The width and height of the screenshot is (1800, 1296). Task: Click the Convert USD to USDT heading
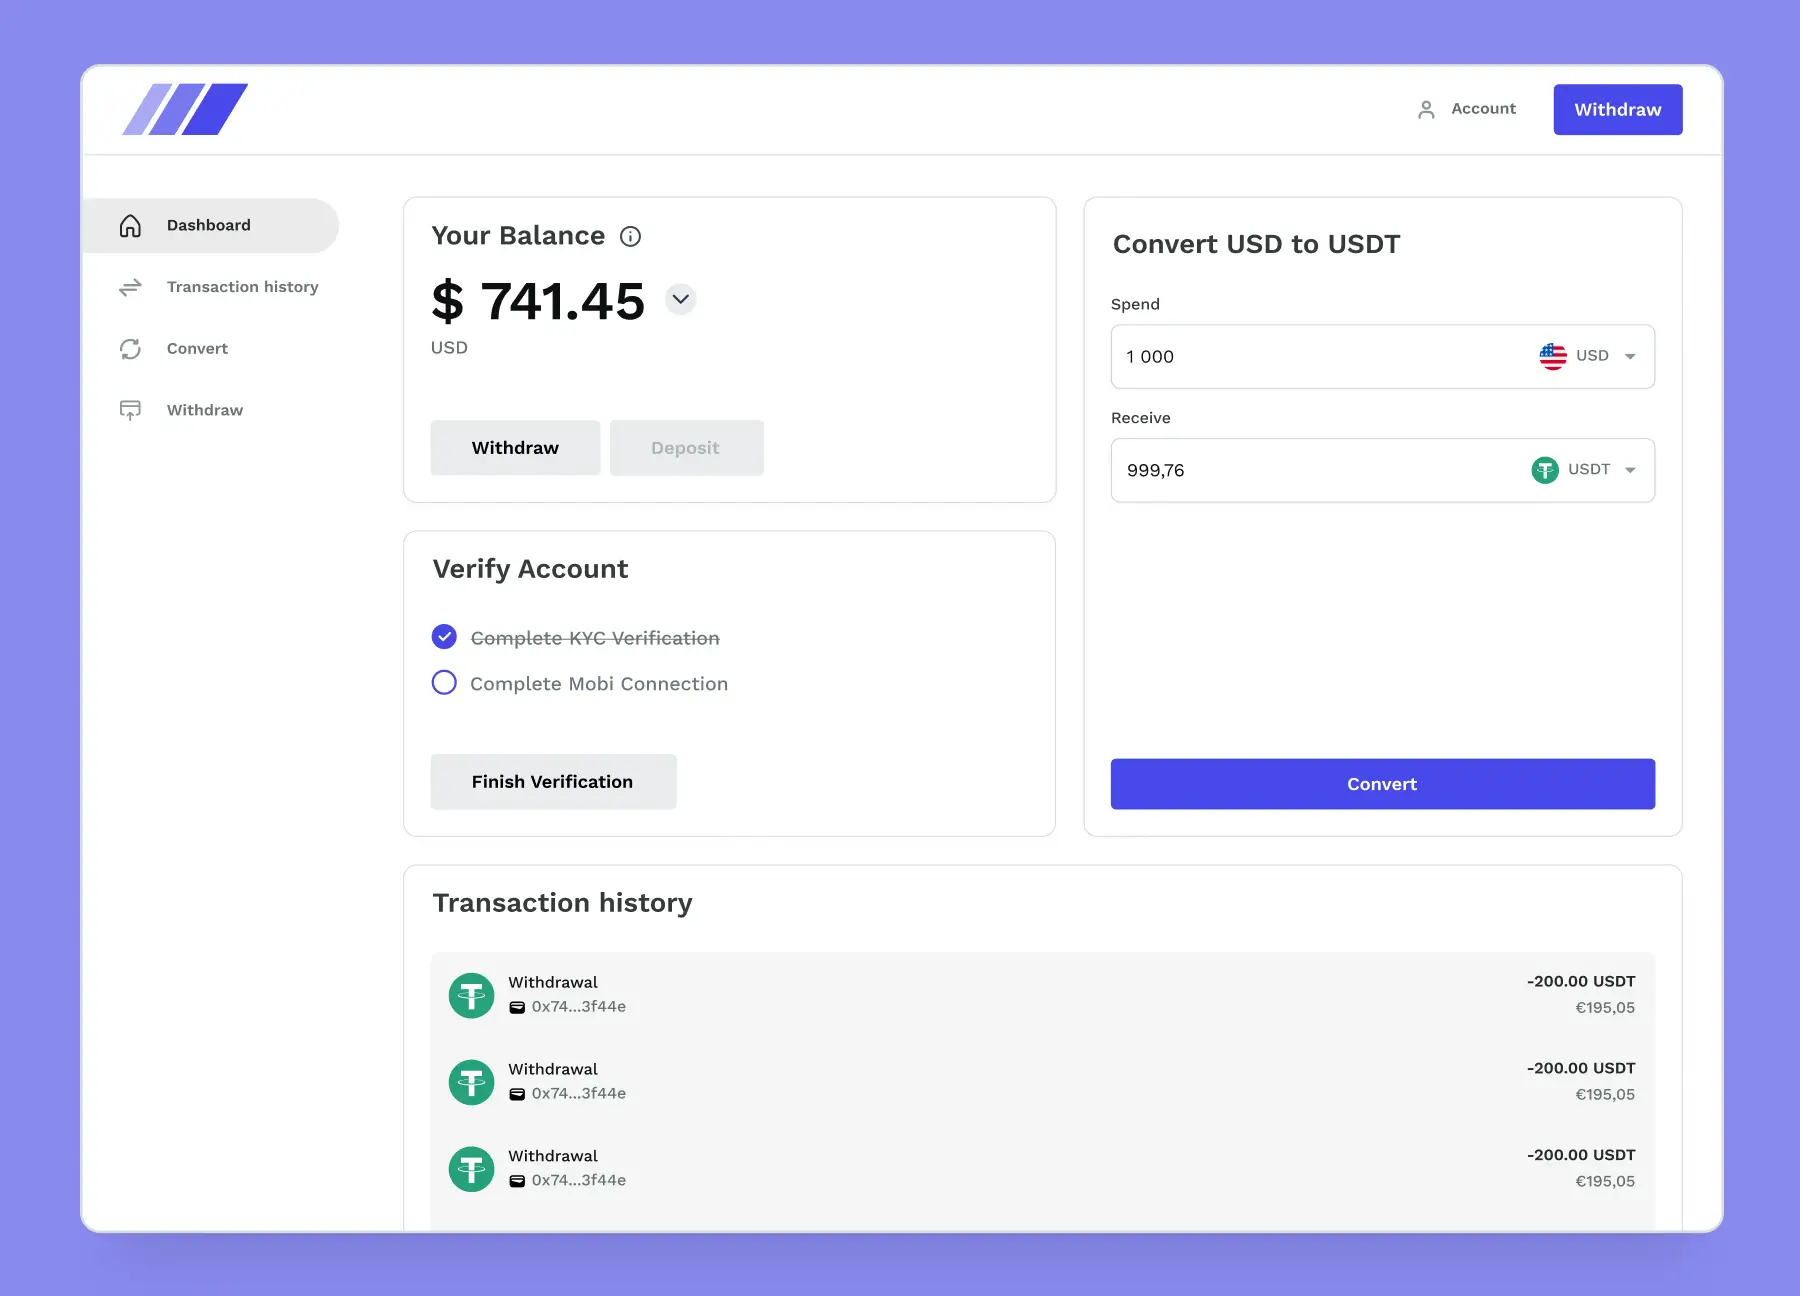pos(1256,244)
